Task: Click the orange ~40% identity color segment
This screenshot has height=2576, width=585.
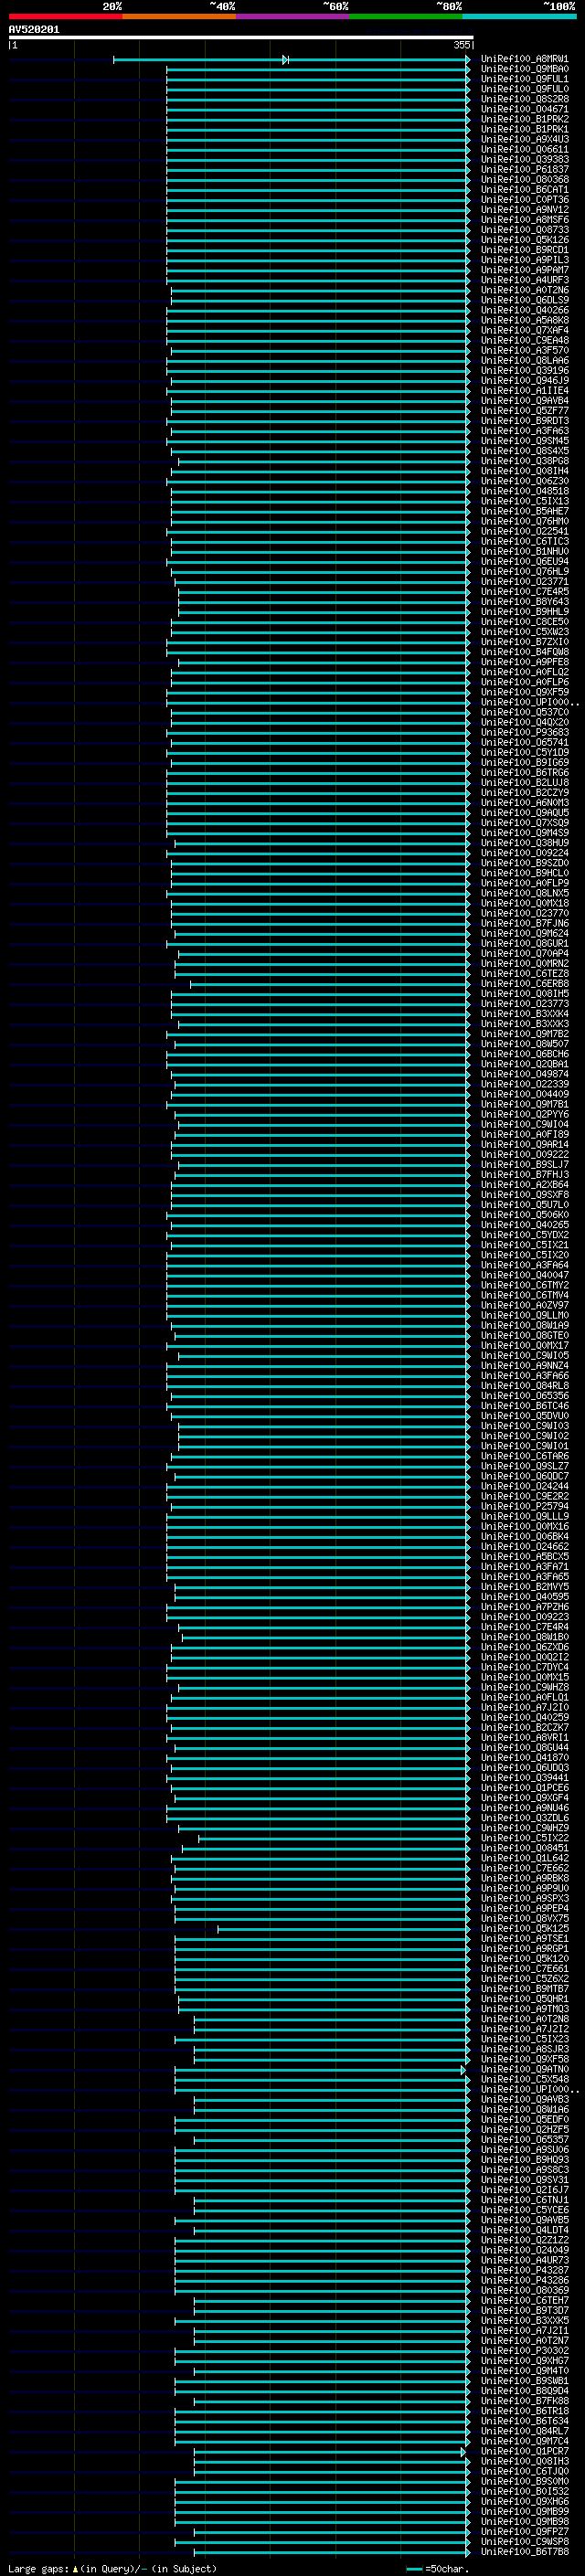Action: [x=179, y=16]
